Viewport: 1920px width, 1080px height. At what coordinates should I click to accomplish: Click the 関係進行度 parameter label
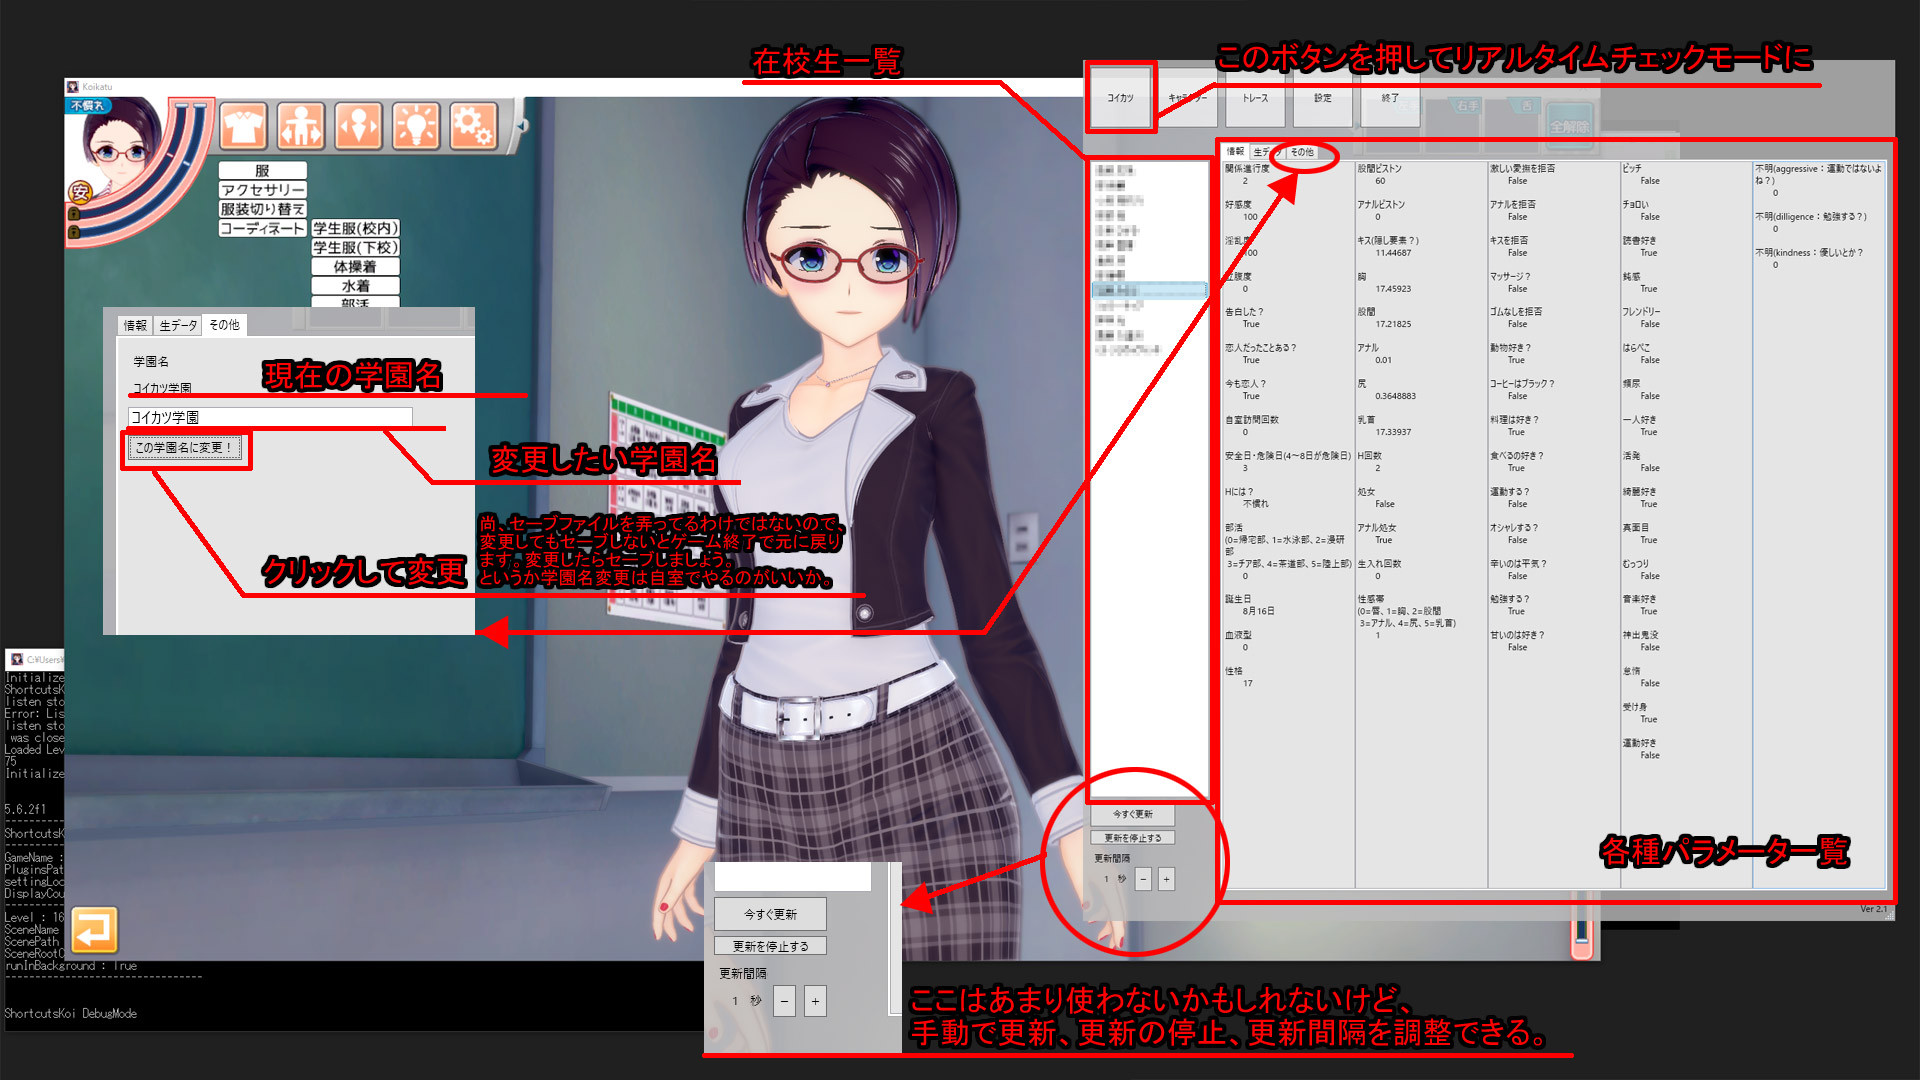[x=1247, y=169]
